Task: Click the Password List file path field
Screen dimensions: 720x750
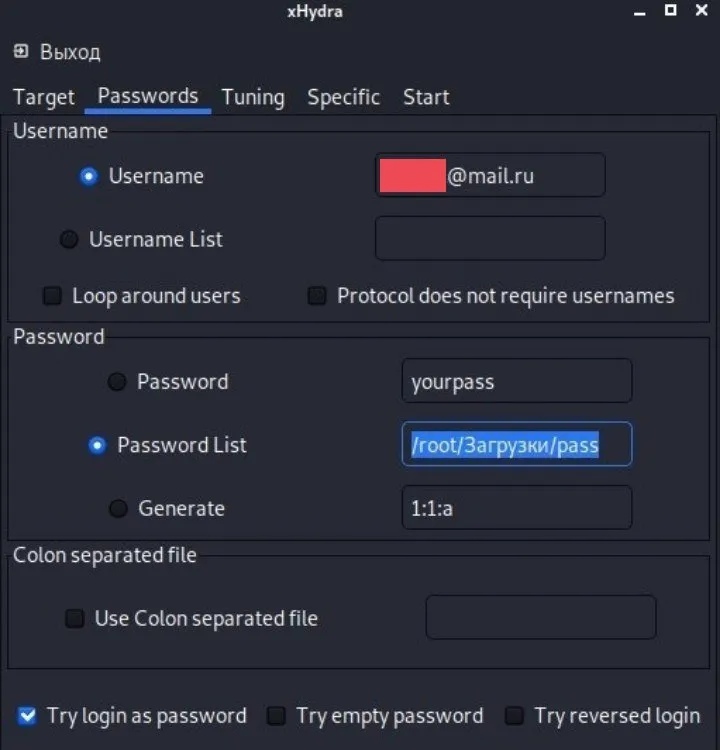Action: pyautogui.click(x=516, y=445)
